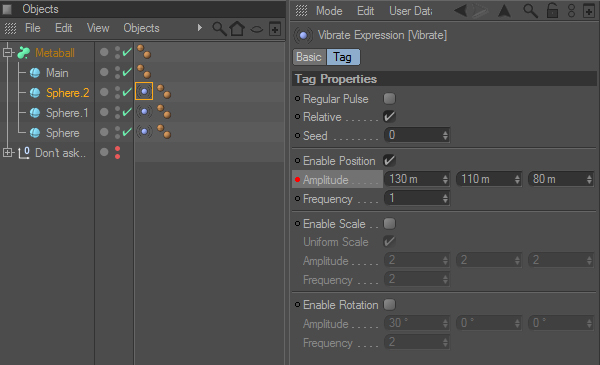Click the Sphere object icon in tree
The width and height of the screenshot is (600, 365).
[35, 132]
